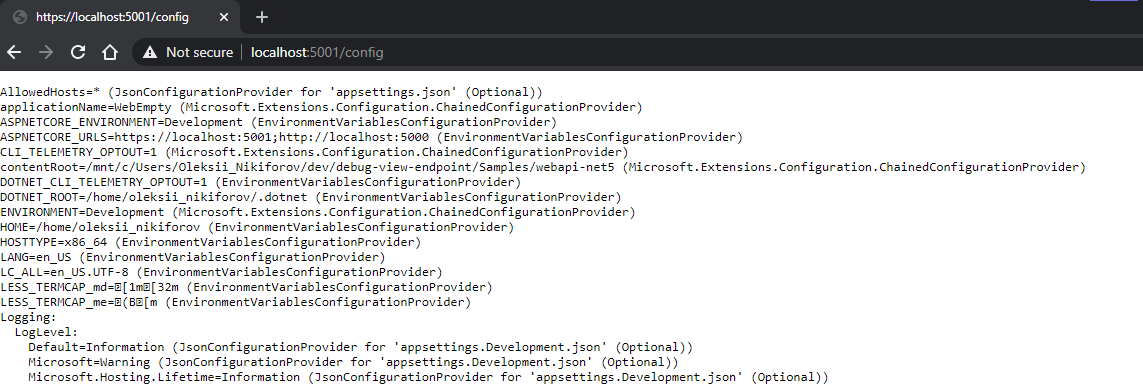Reload the localhost config page
The image size is (1143, 387).
point(77,52)
